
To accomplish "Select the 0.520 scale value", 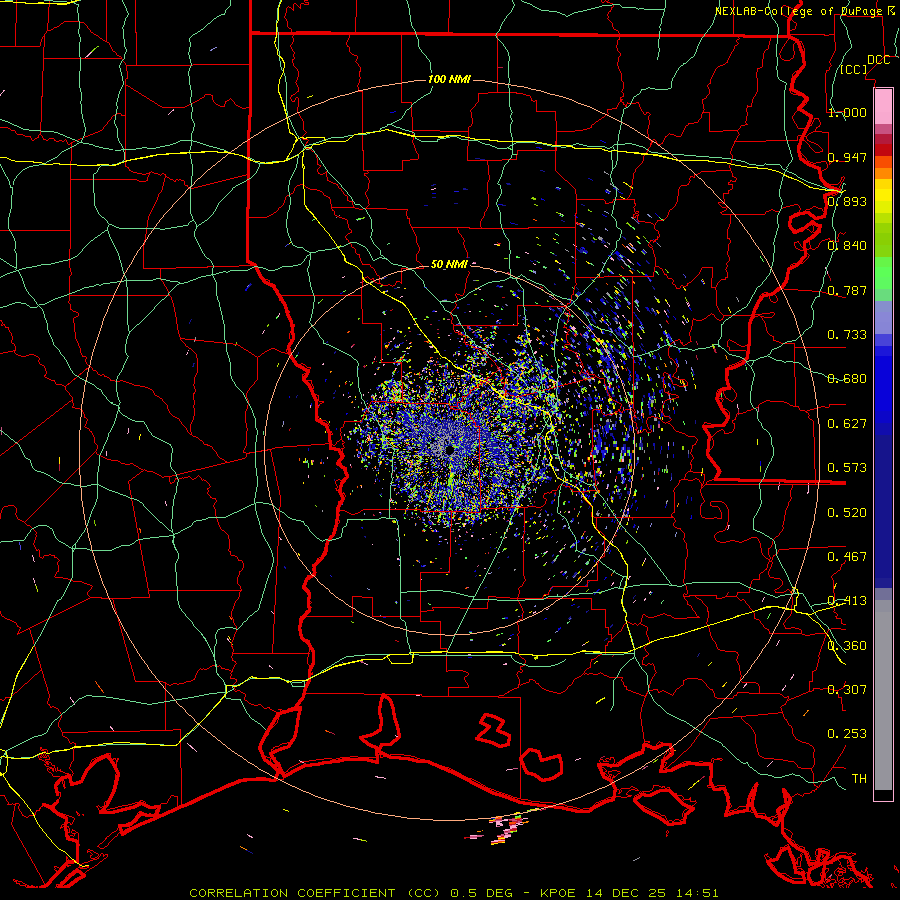I will [x=847, y=513].
